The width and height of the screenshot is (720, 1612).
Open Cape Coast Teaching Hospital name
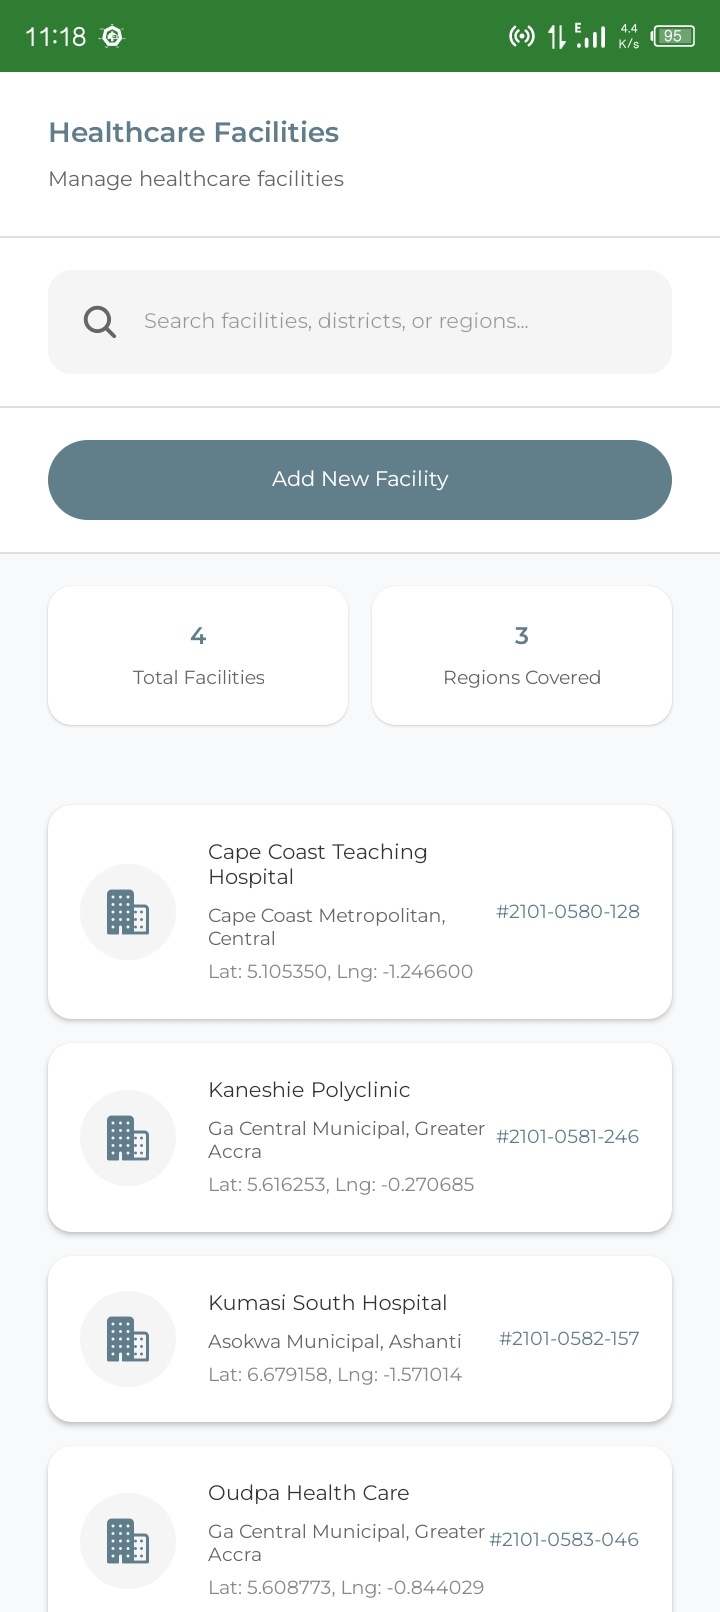[x=318, y=864]
